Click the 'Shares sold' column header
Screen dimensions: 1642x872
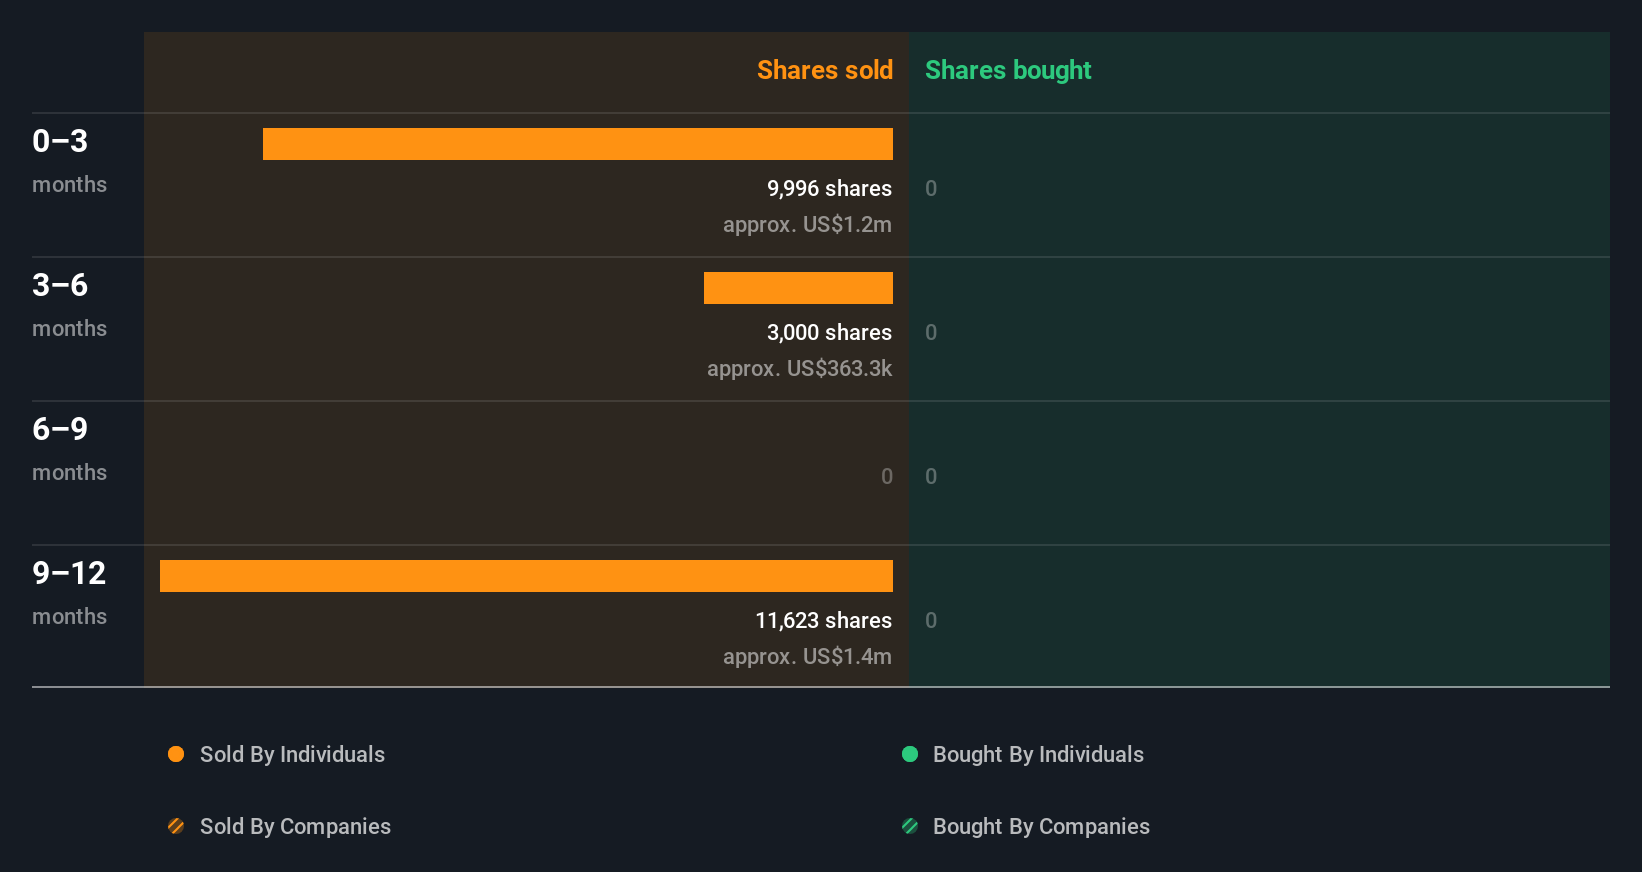[x=825, y=70]
